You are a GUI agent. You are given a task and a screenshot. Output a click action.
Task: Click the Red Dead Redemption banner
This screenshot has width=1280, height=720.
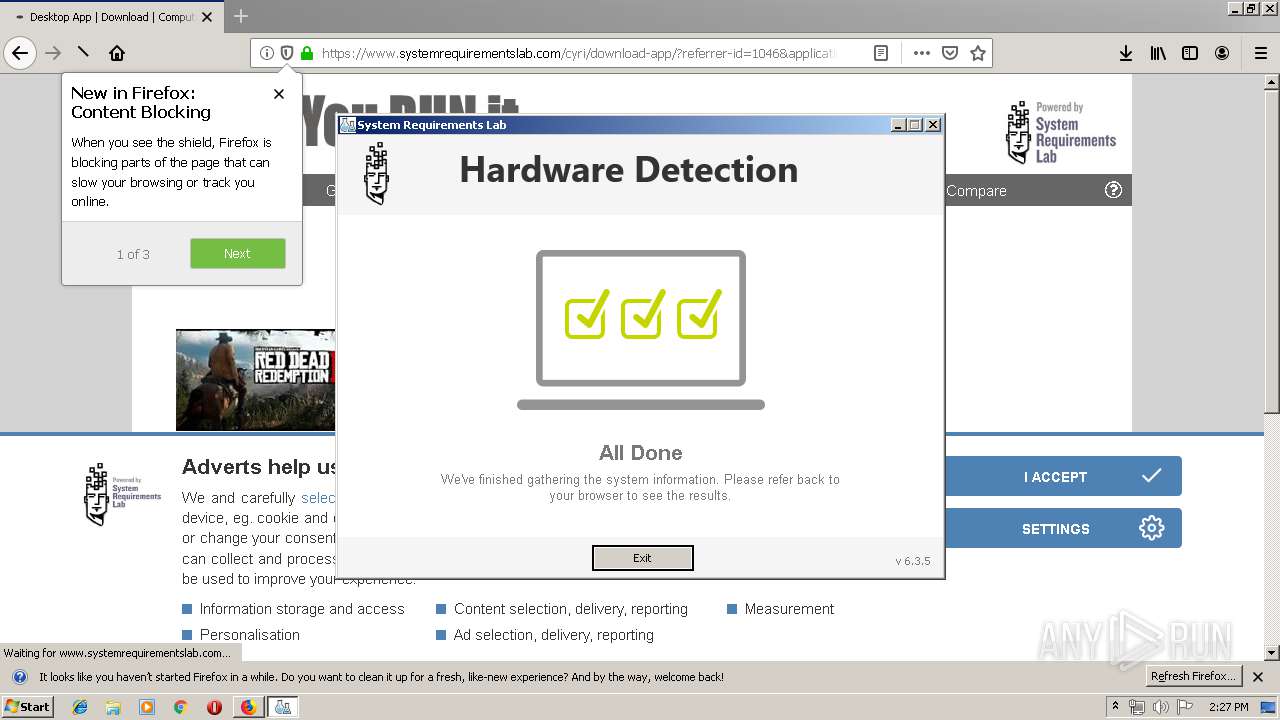click(256, 380)
